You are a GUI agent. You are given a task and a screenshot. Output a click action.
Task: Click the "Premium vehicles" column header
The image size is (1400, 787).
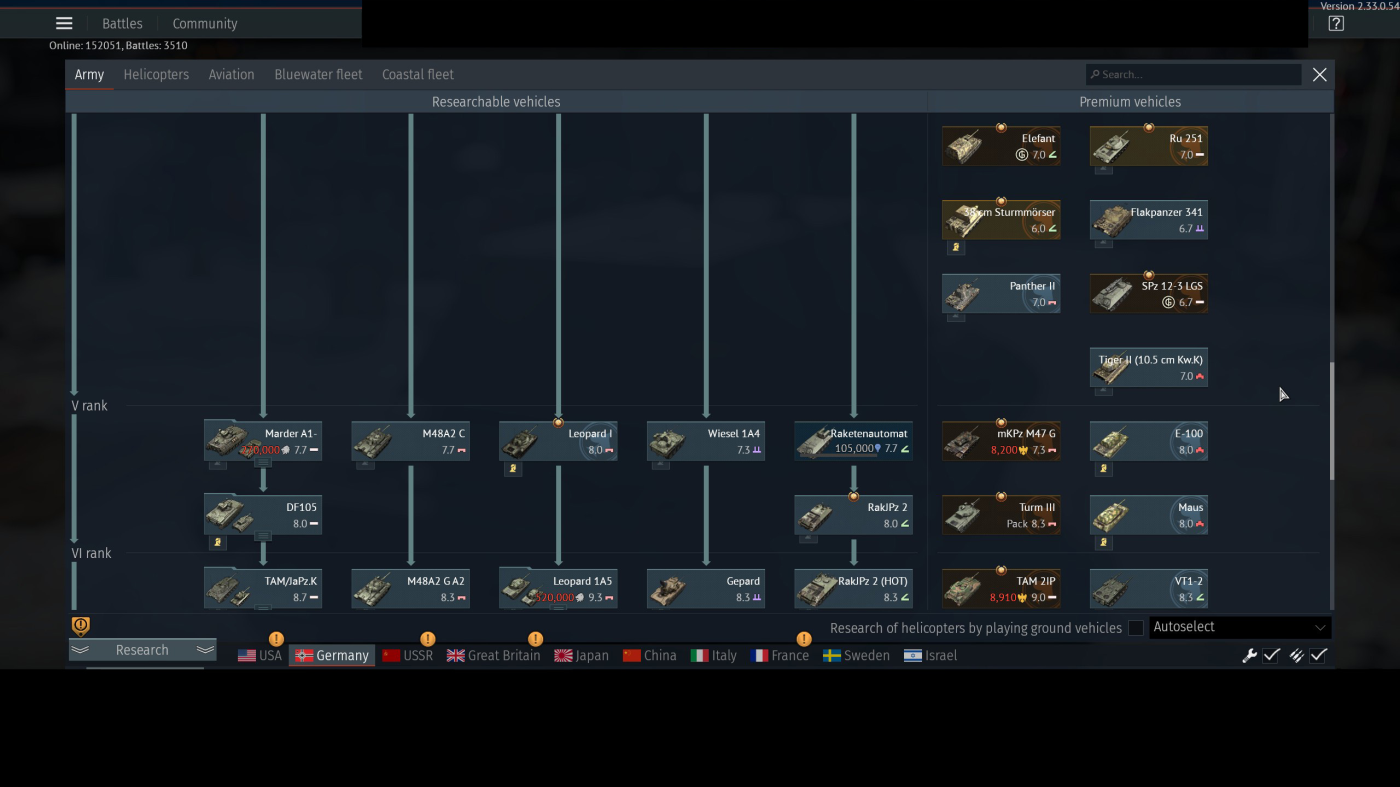[1130, 102]
